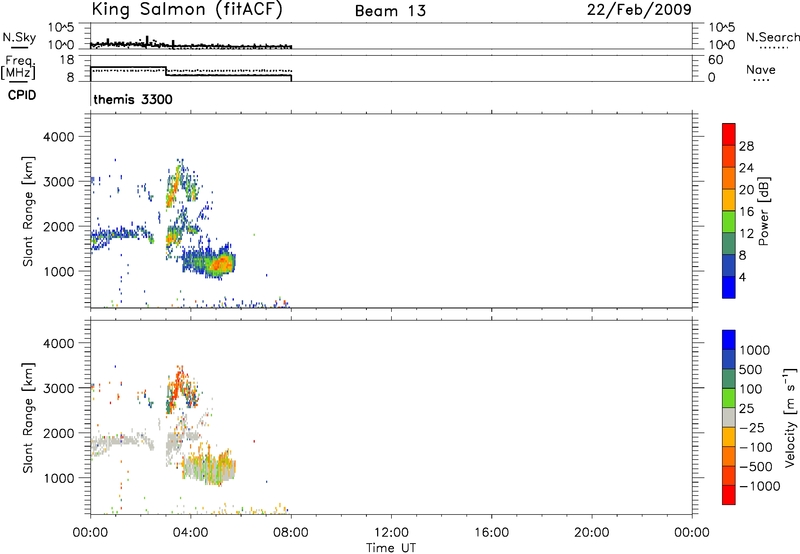The width and height of the screenshot is (800, 554).
Task: Click the "Slant Range [km]" label of Power panel
Action: pos(28,211)
